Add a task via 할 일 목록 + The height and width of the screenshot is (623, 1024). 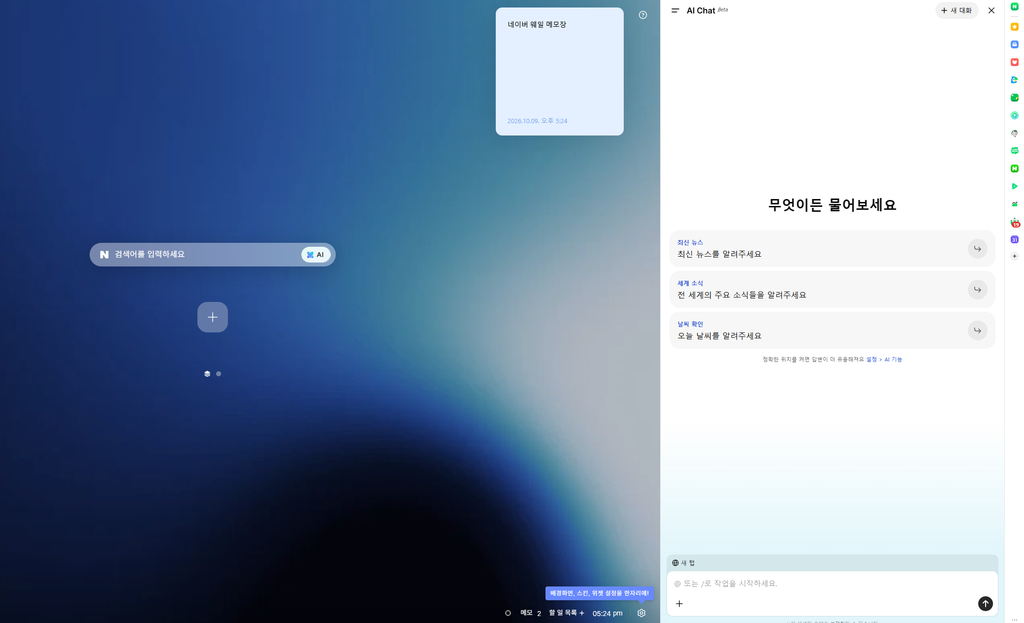[566, 613]
